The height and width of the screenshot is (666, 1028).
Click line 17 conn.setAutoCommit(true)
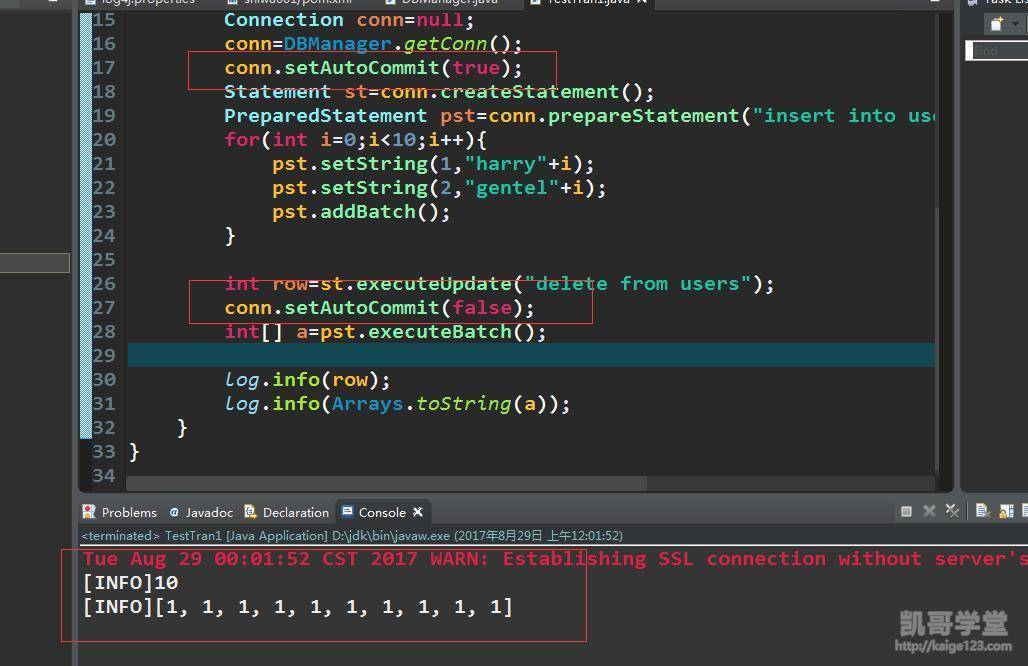tap(373, 68)
